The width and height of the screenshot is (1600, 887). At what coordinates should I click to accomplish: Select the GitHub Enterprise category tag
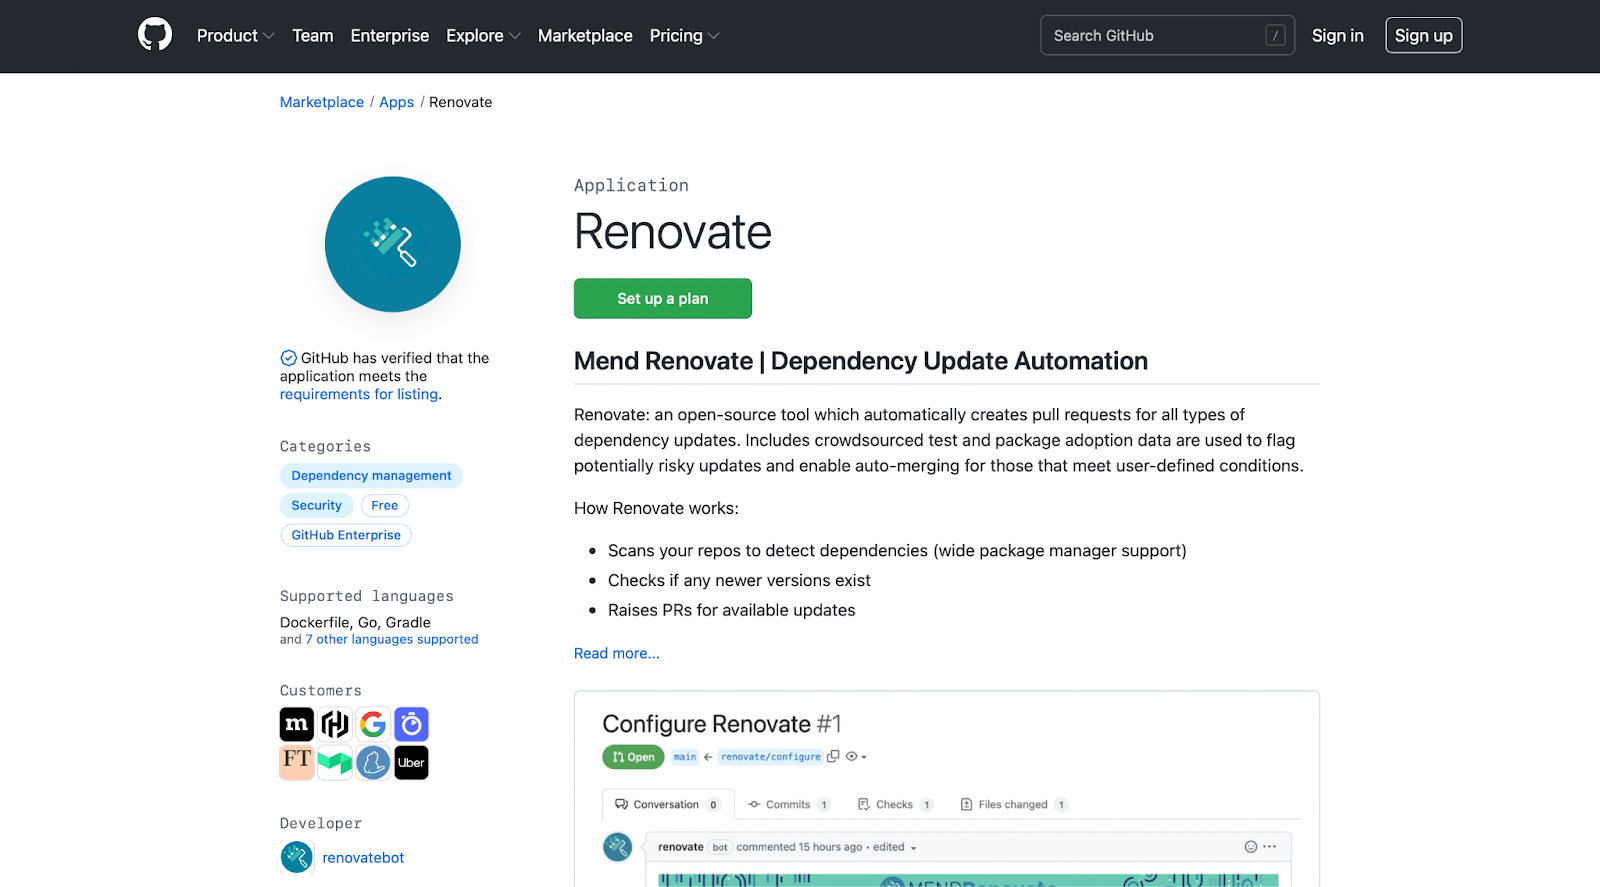click(x=346, y=535)
